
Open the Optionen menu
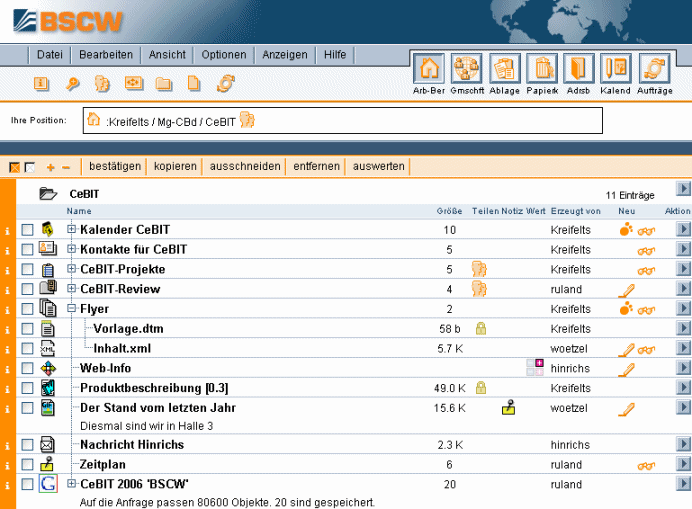coord(223,55)
